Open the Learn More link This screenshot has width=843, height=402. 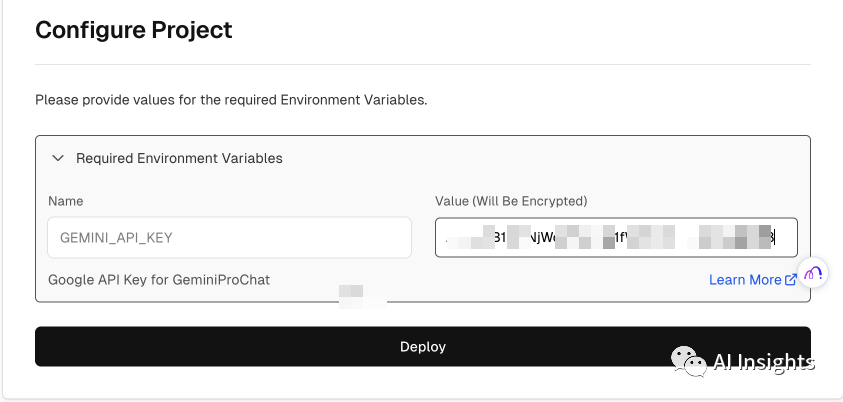click(745, 280)
